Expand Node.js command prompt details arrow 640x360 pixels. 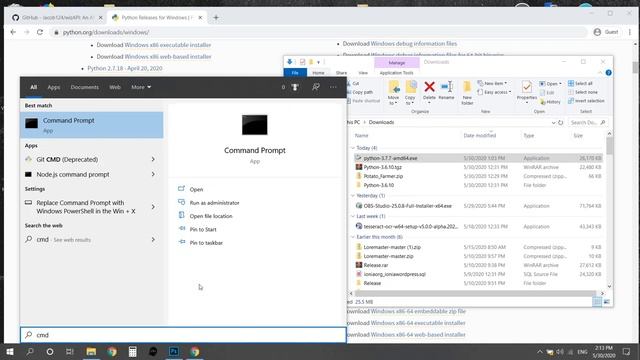coord(153,174)
